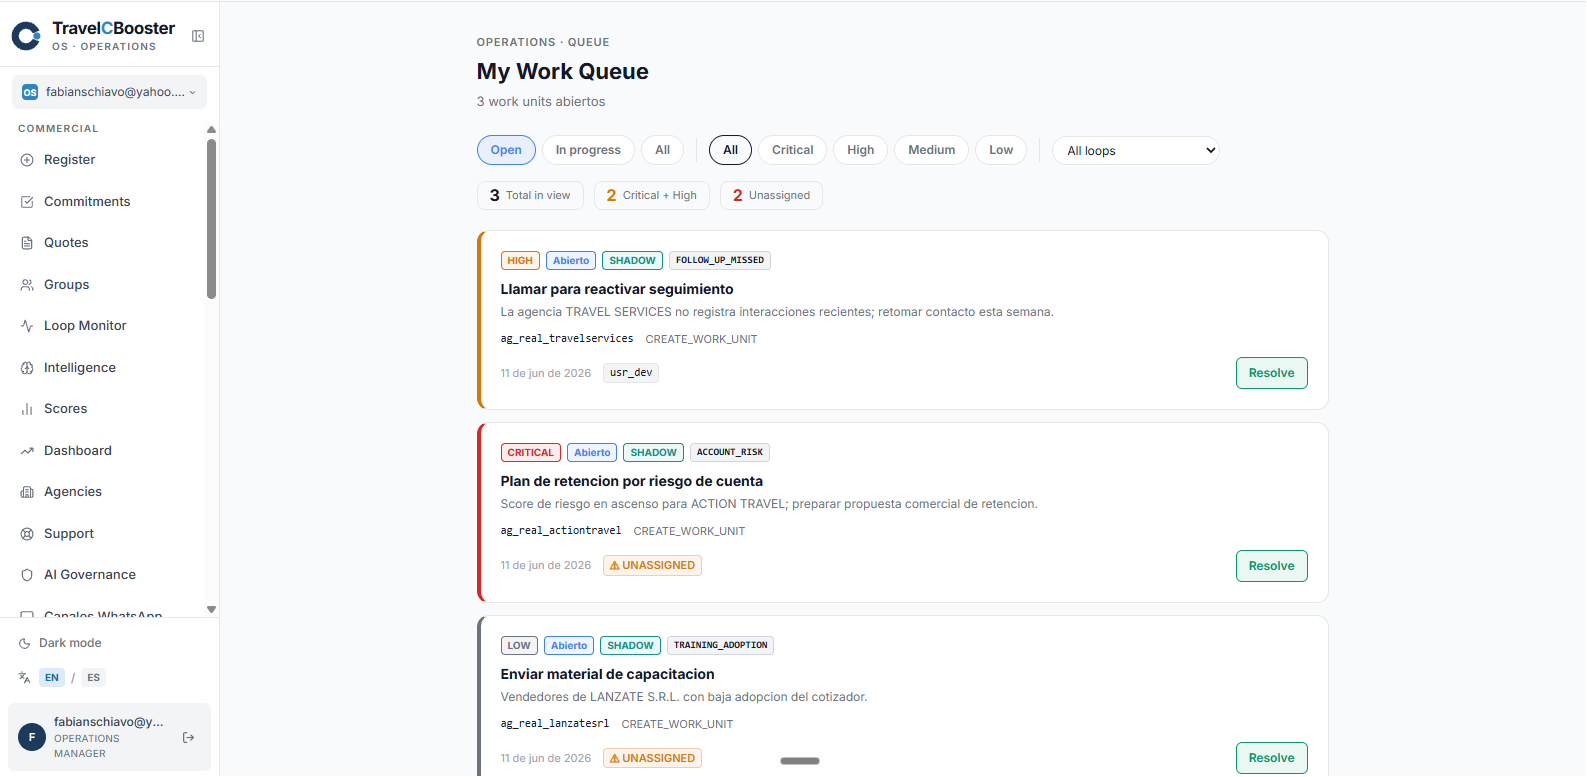
Task: Click the Scores bar chart icon
Action: (27, 409)
